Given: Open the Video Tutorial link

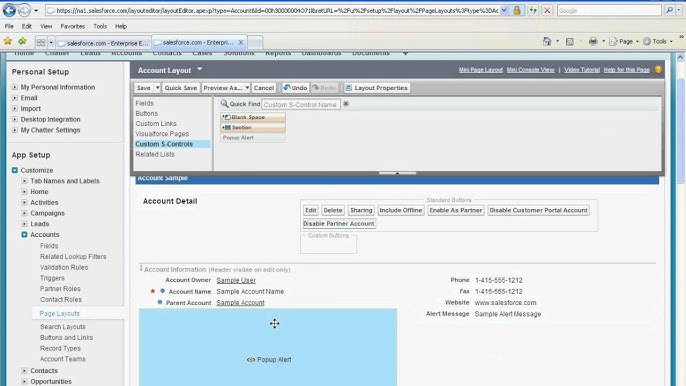Looking at the screenshot, I should (582, 70).
